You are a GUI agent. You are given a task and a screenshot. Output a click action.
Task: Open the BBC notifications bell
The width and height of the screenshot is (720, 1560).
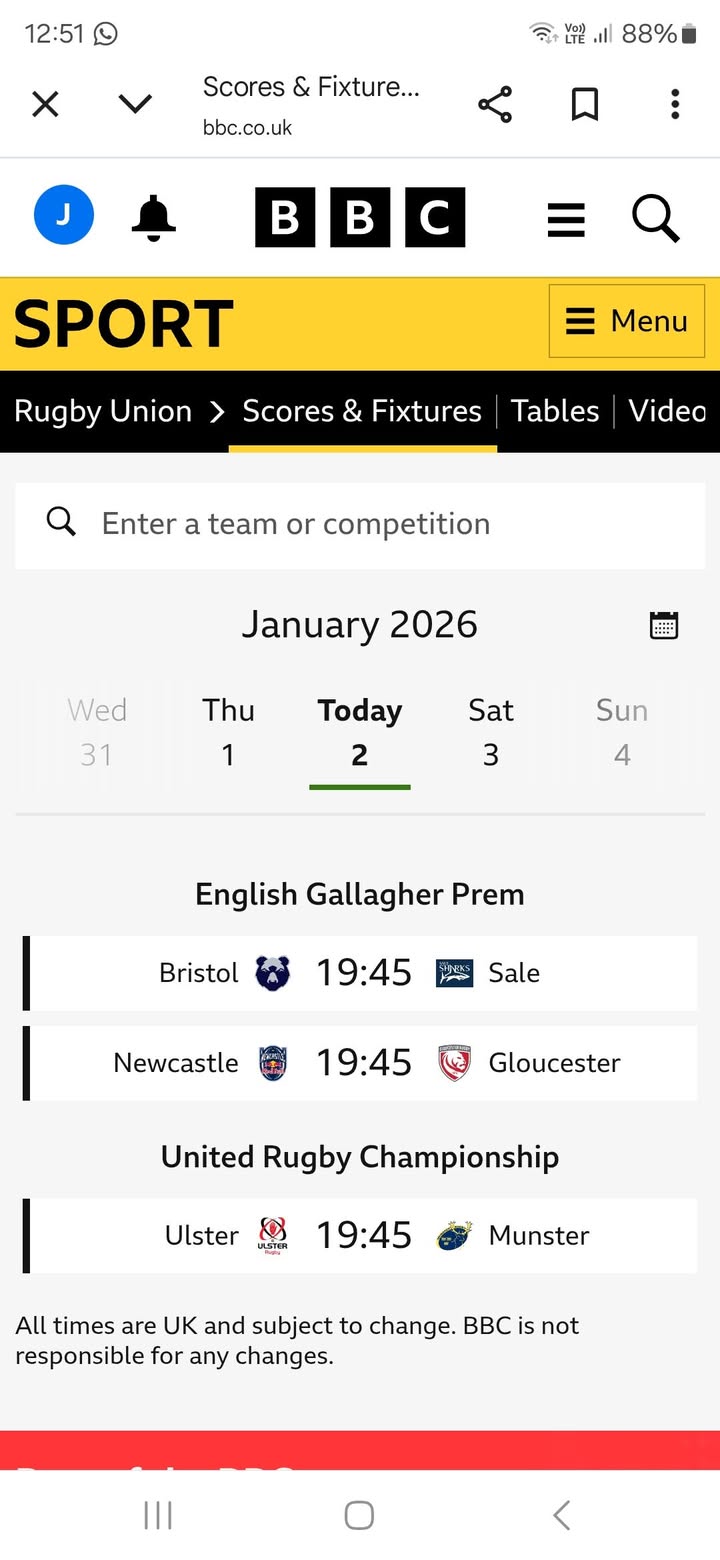pyautogui.click(x=153, y=217)
